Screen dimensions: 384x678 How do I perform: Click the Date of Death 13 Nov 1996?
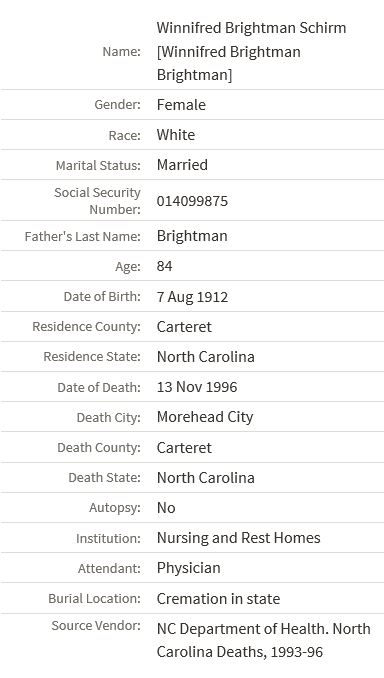point(197,387)
